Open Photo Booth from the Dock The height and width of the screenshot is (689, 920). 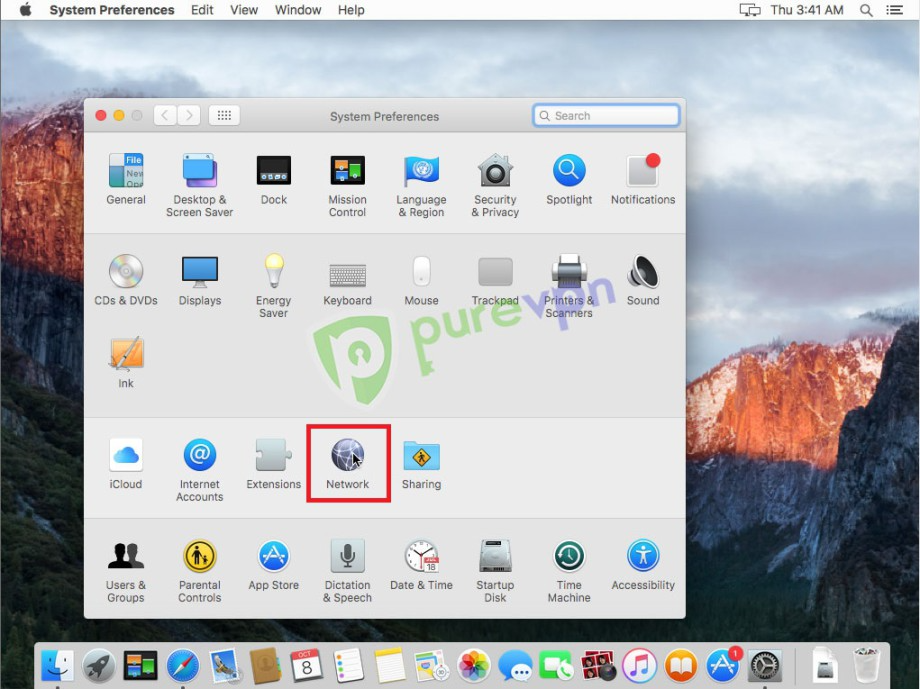[x=598, y=666]
